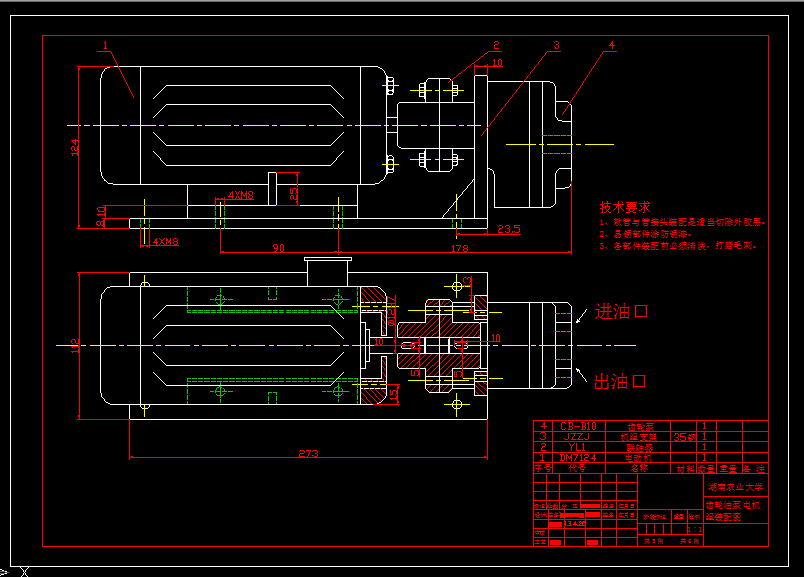Click the lower 4XM8 thread callout
Image resolution: width=804 pixels, height=577 pixels.
pyautogui.click(x=166, y=241)
